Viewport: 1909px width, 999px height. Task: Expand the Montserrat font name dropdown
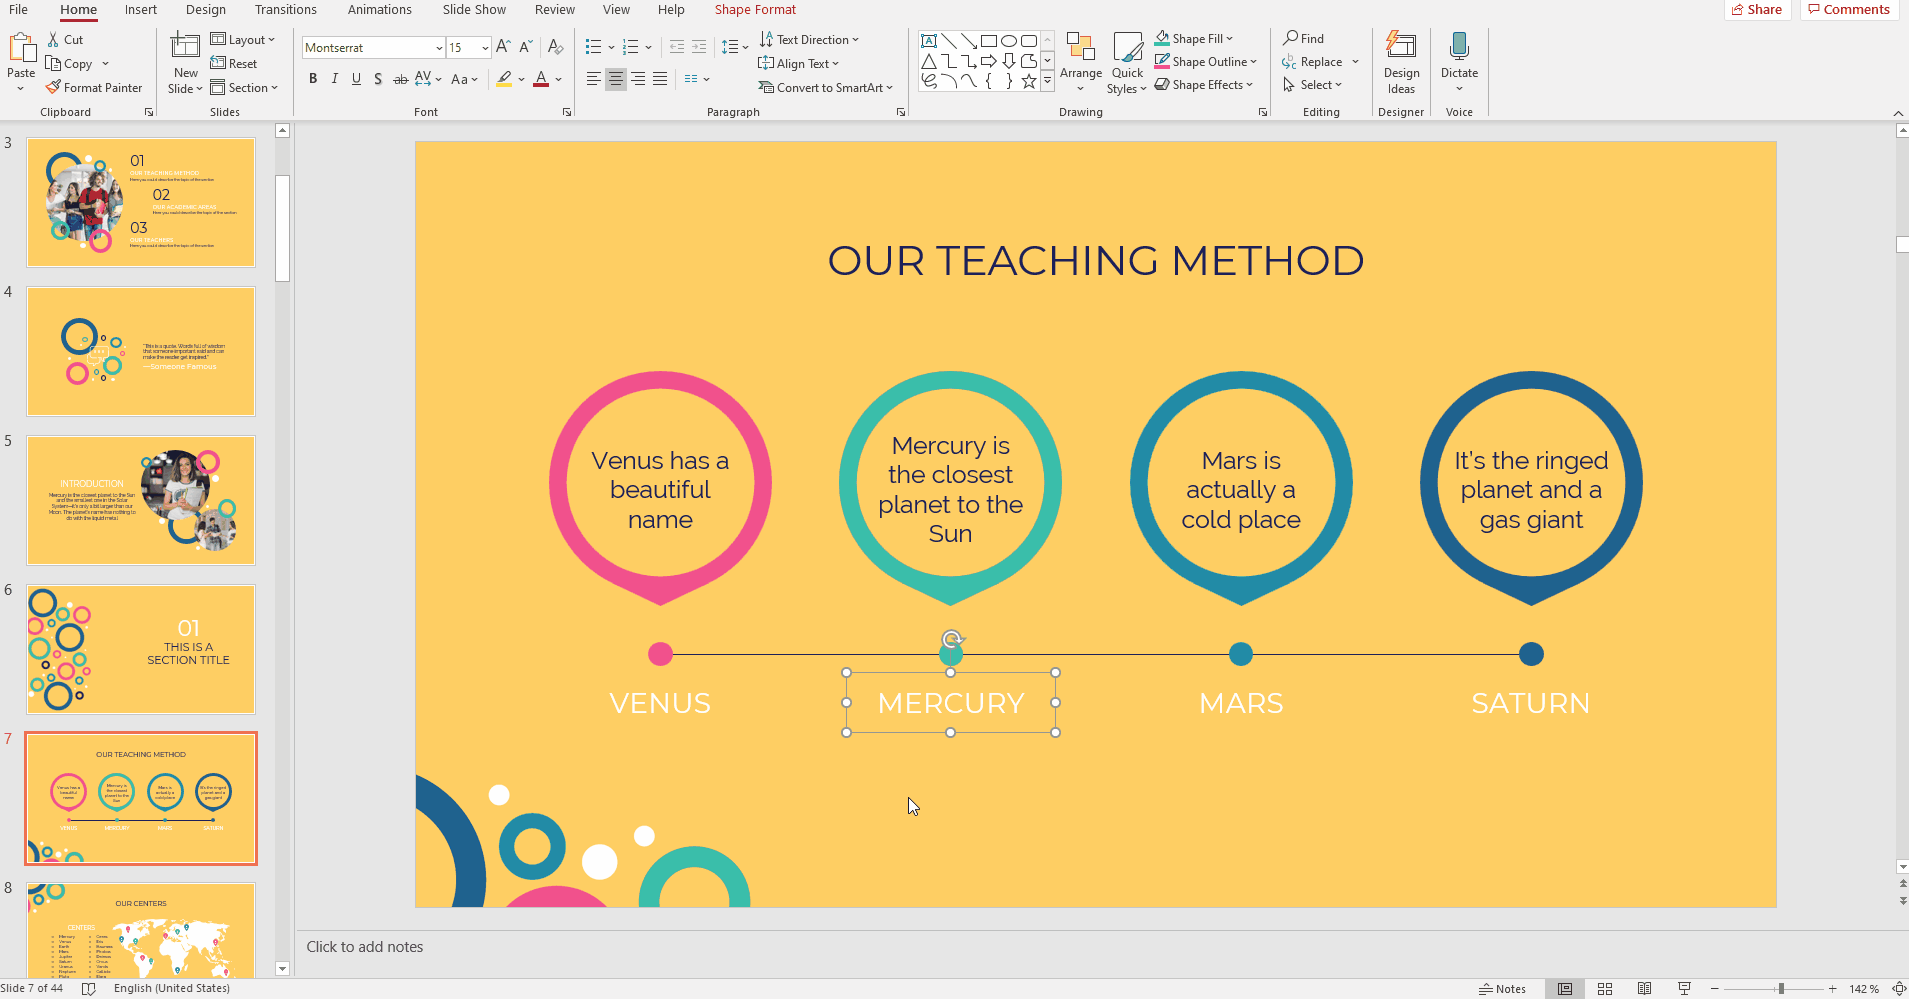point(439,48)
